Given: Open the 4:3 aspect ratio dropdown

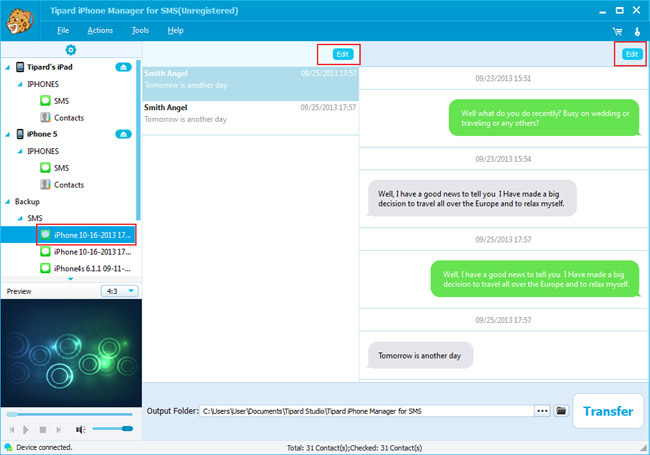Looking at the screenshot, I should [x=119, y=291].
